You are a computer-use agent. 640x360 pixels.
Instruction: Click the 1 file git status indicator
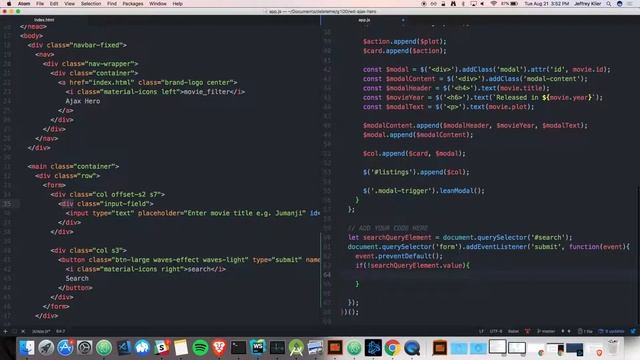click(585, 331)
